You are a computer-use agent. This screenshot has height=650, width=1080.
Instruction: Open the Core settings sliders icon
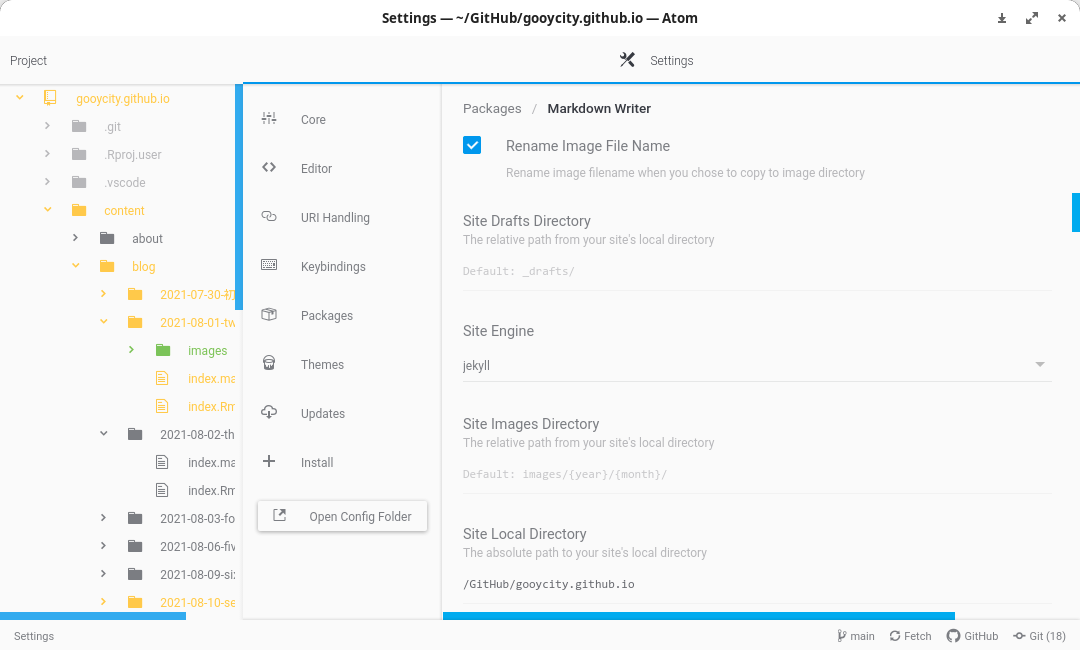tap(269, 118)
